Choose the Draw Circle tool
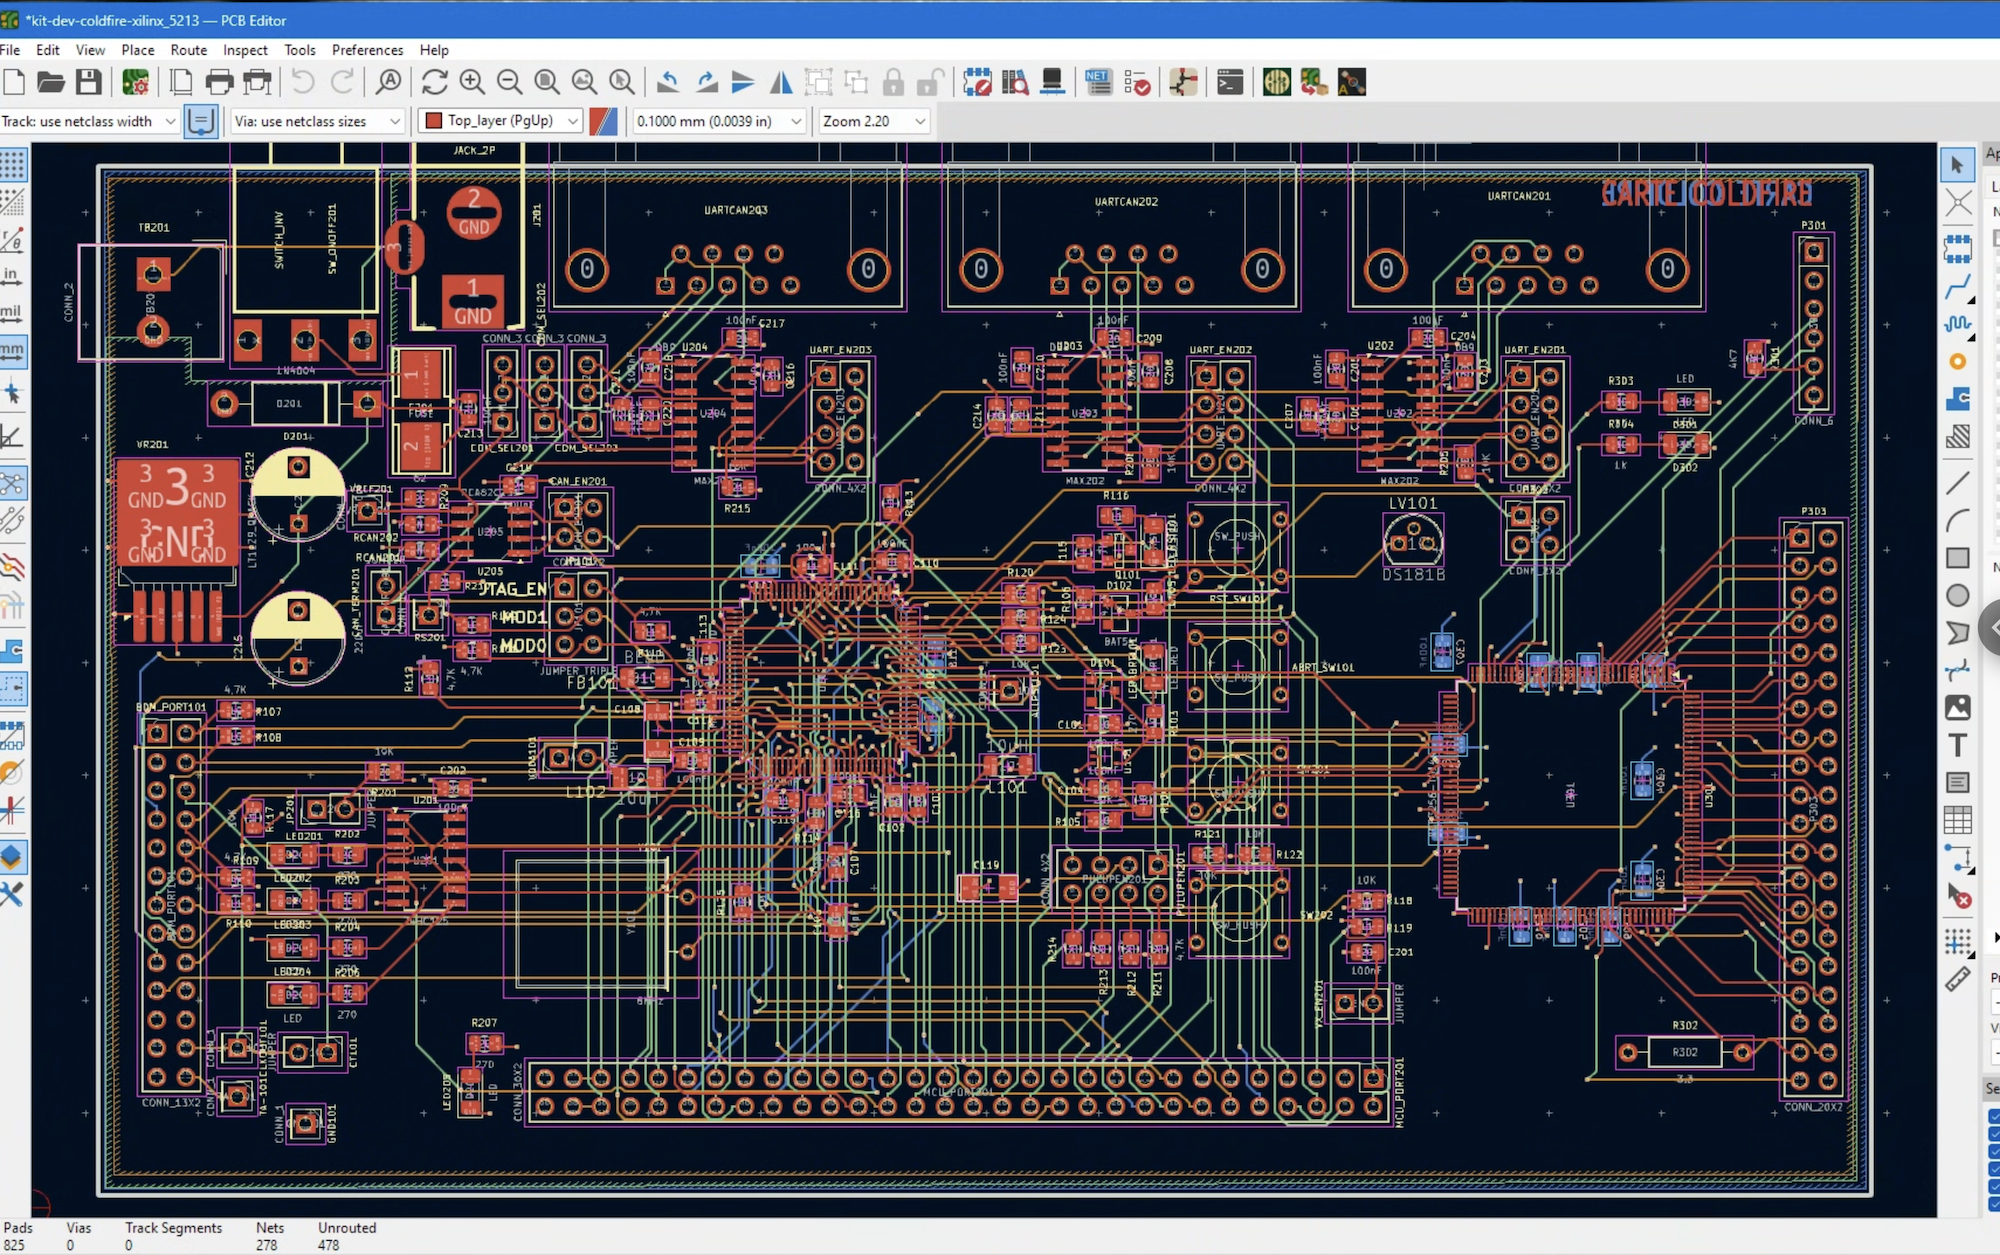 coord(1957,596)
